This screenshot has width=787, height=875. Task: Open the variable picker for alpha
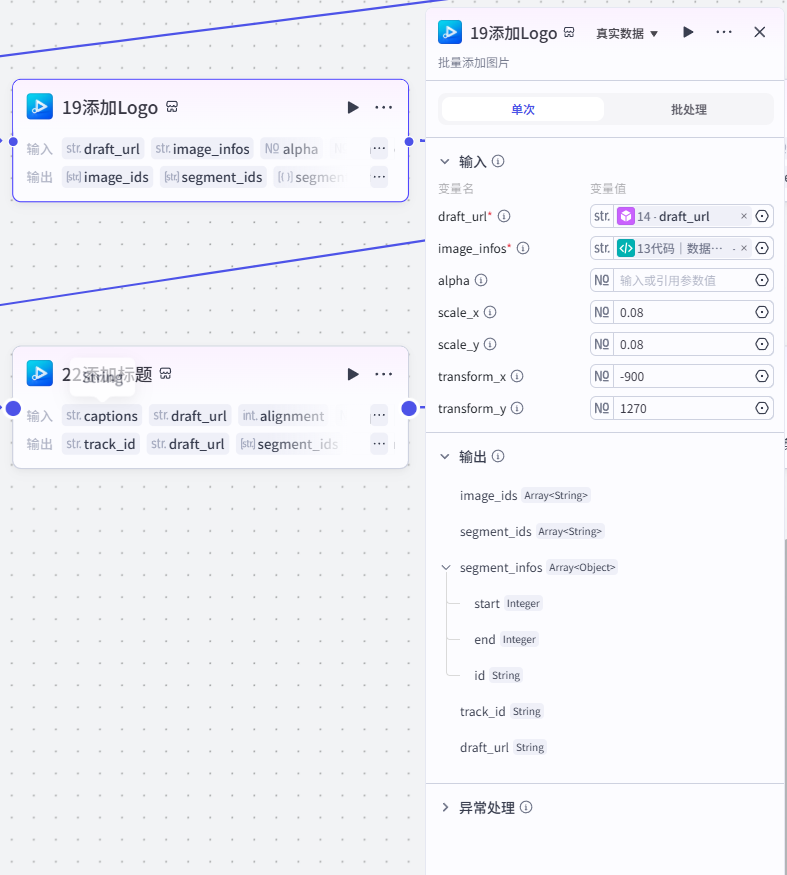[x=762, y=280]
